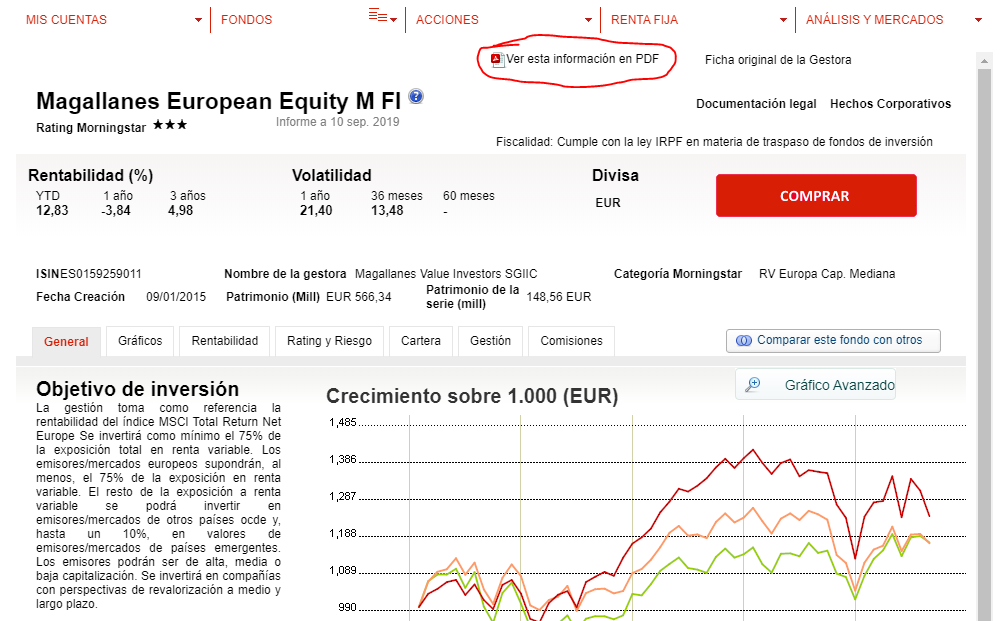Open the MIS CUENTAS menu

coord(66,20)
